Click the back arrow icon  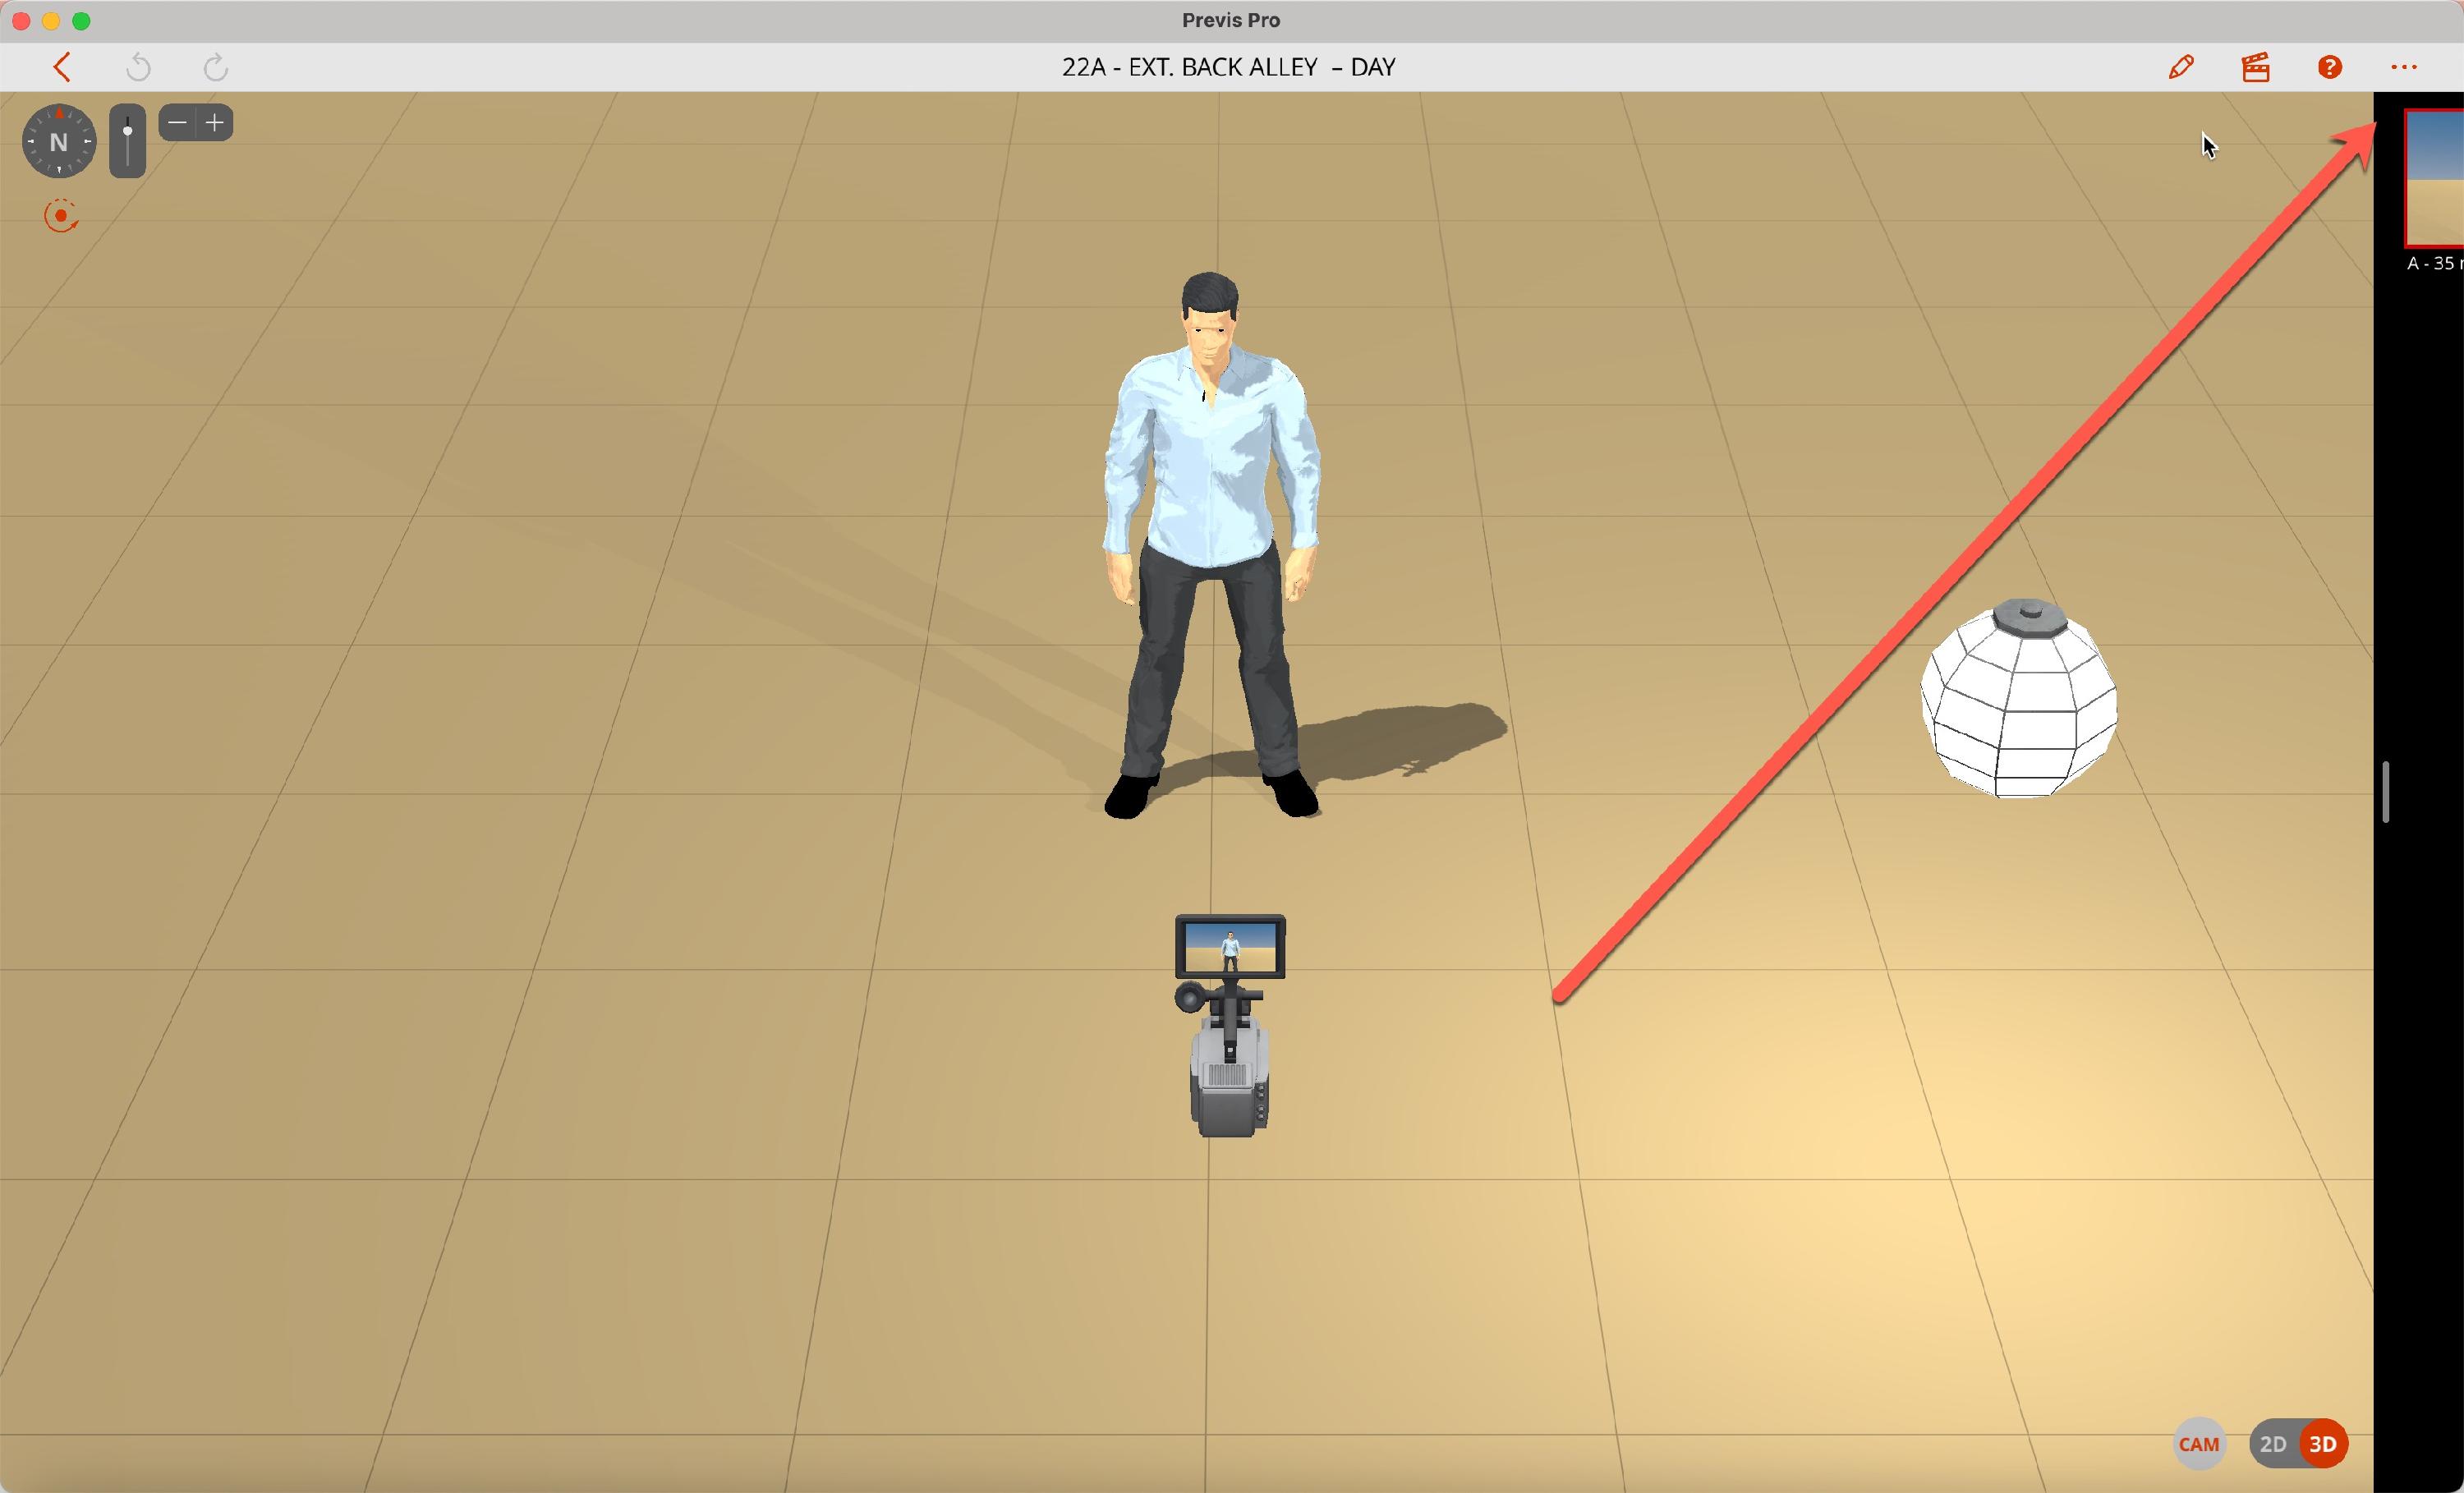[62, 68]
